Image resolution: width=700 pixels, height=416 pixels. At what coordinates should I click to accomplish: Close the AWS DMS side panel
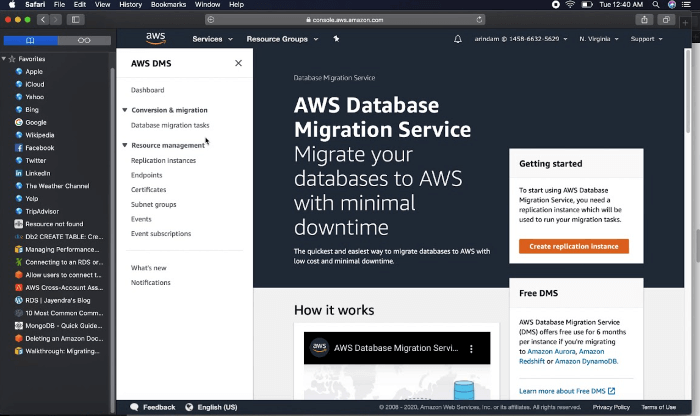tap(238, 63)
